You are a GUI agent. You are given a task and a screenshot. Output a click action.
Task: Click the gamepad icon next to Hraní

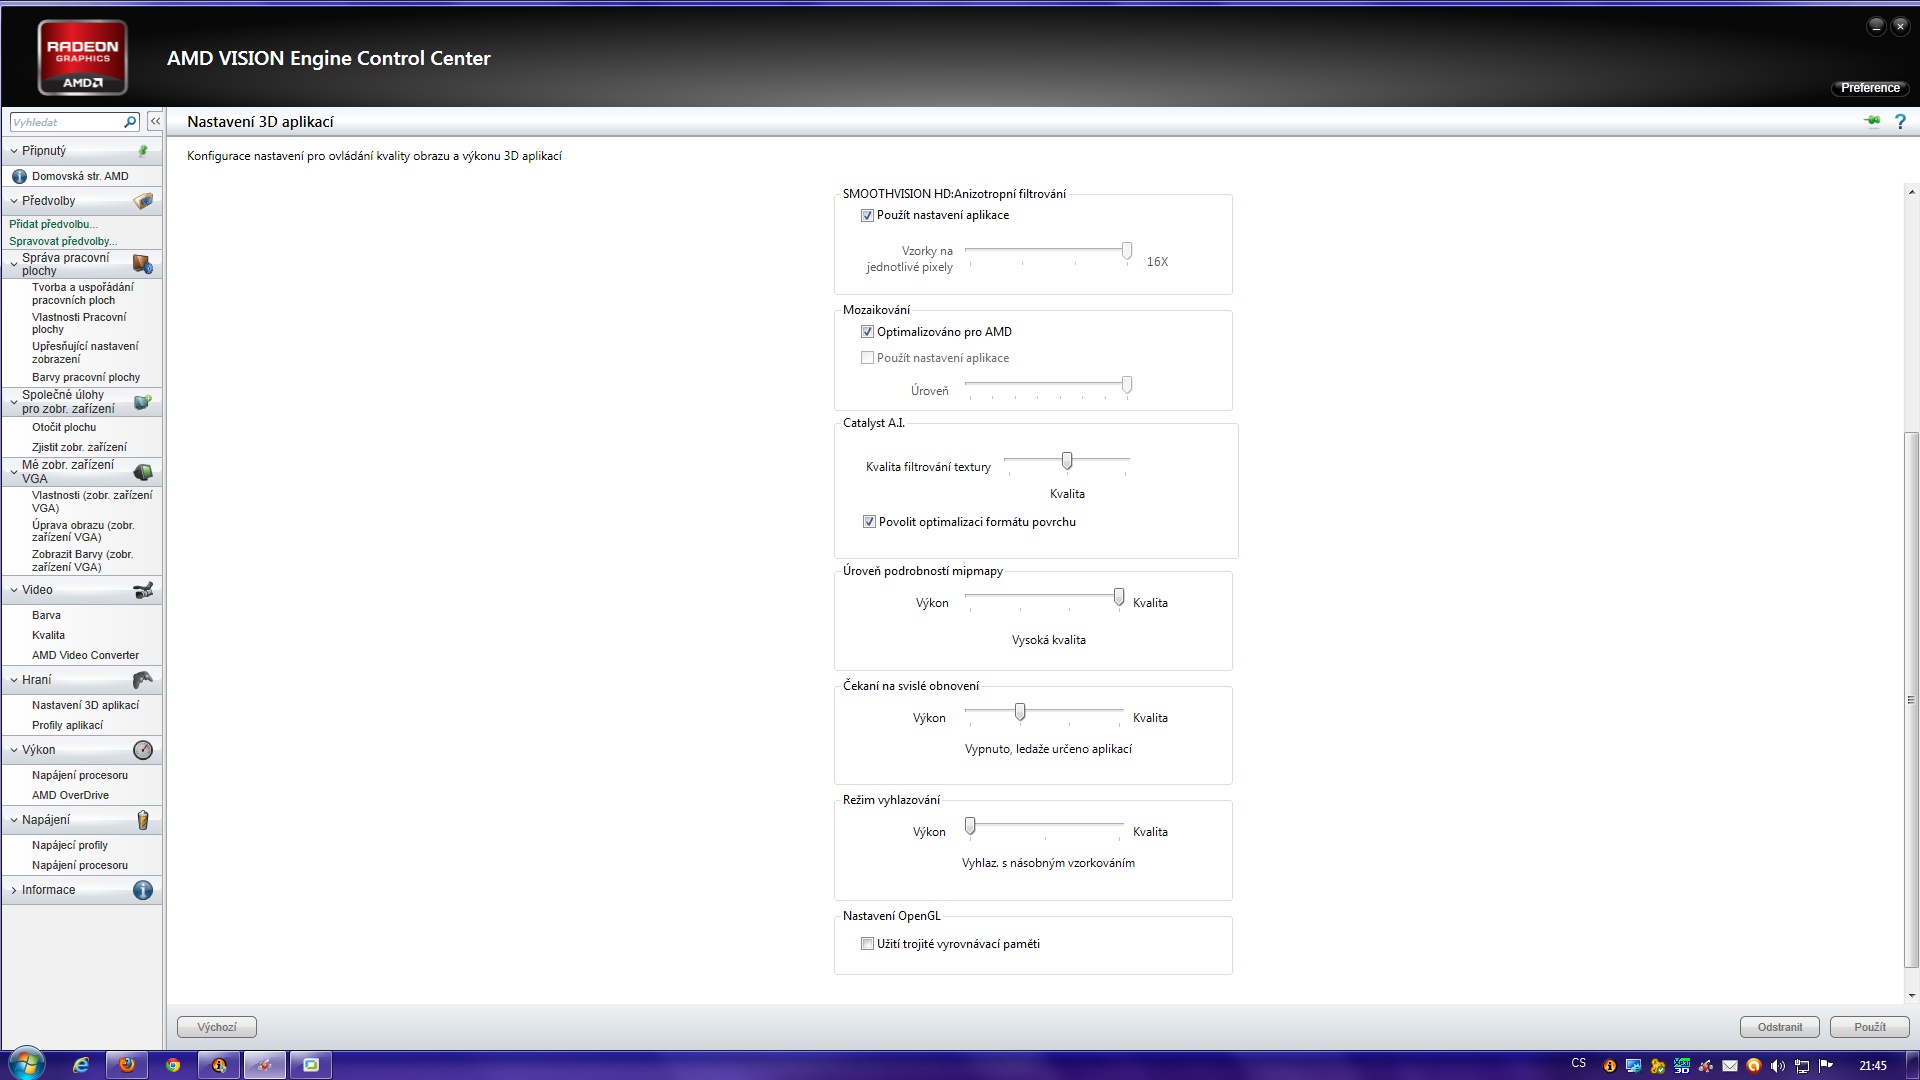pyautogui.click(x=143, y=680)
